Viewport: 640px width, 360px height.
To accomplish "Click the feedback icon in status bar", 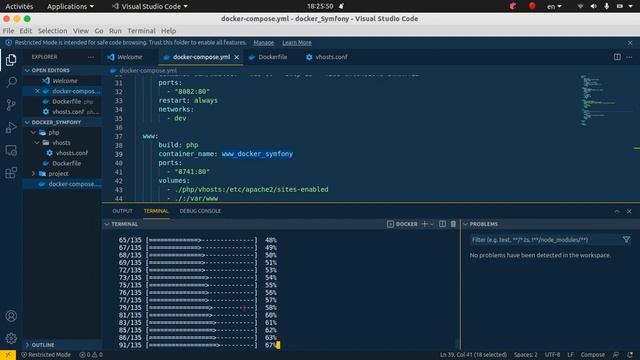I will tap(616, 355).
